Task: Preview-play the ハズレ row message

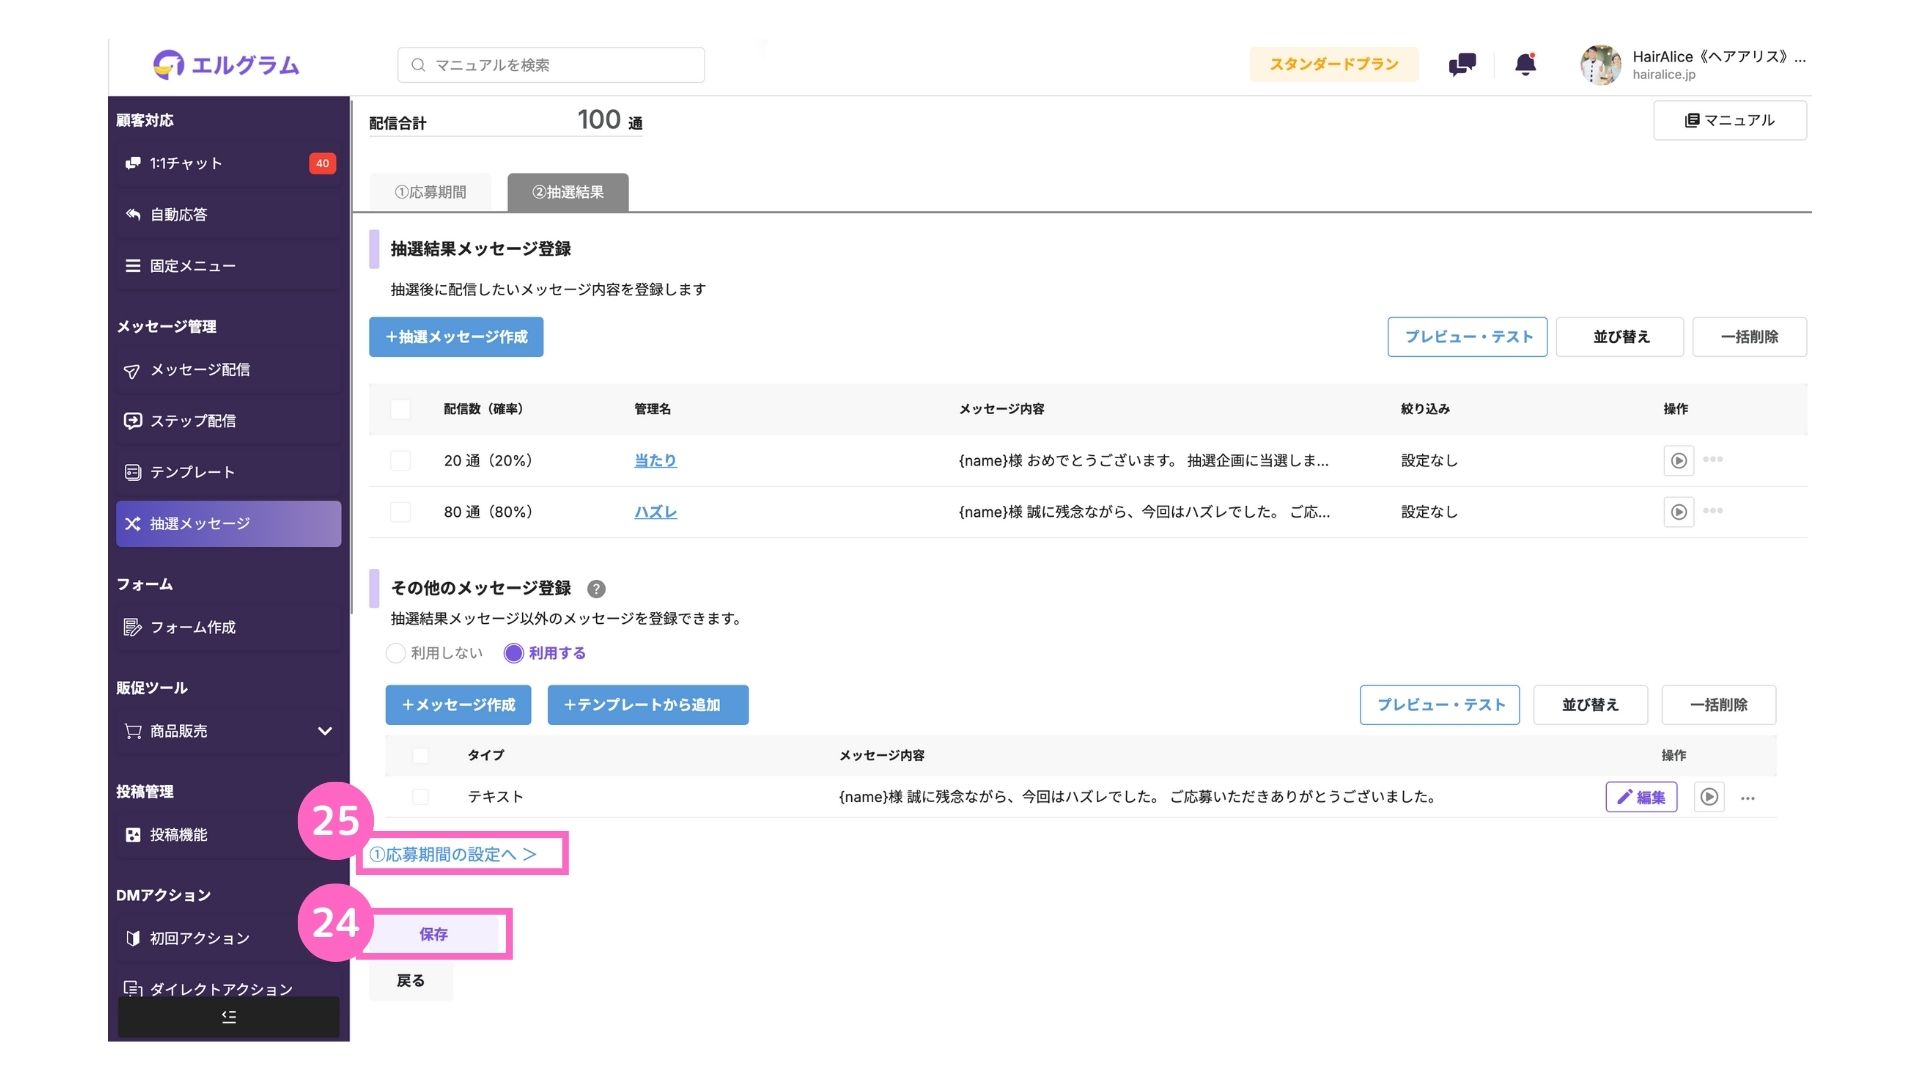Action: 1679,512
